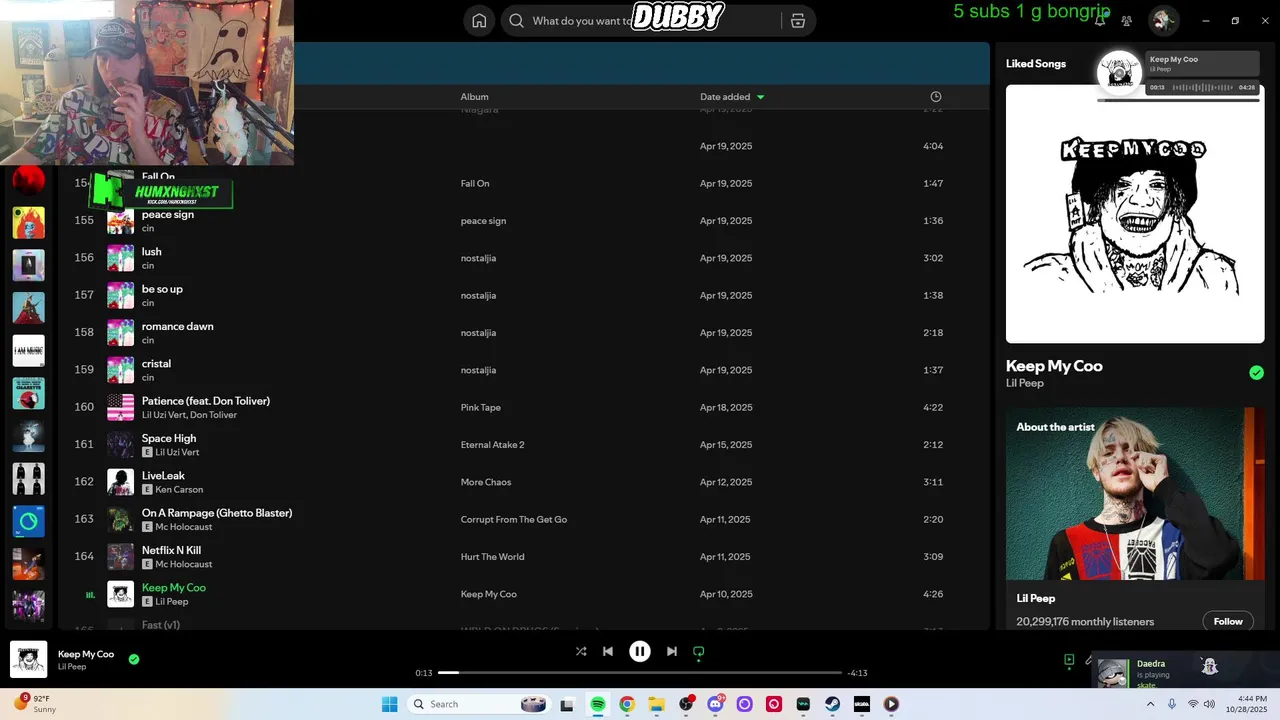1280x720 pixels.
Task: Open File Explorer from taskbar
Action: coord(656,704)
